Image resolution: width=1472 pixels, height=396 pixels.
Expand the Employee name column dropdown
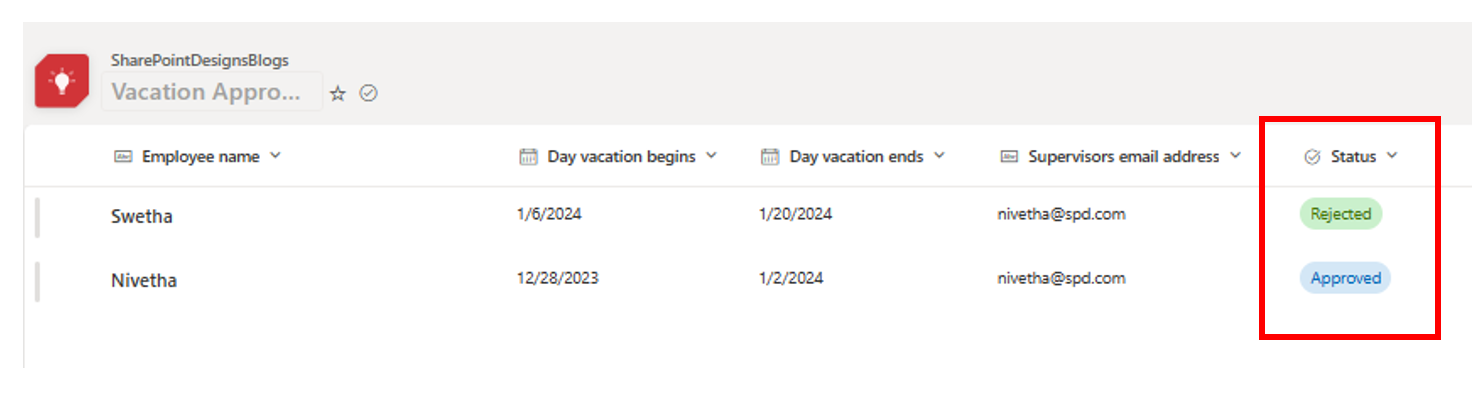(276, 156)
